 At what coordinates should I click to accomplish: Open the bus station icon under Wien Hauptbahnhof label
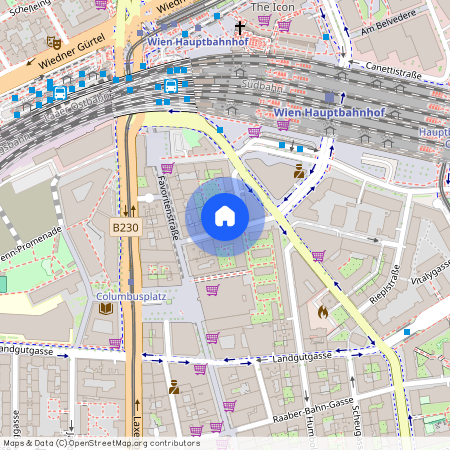171,86
